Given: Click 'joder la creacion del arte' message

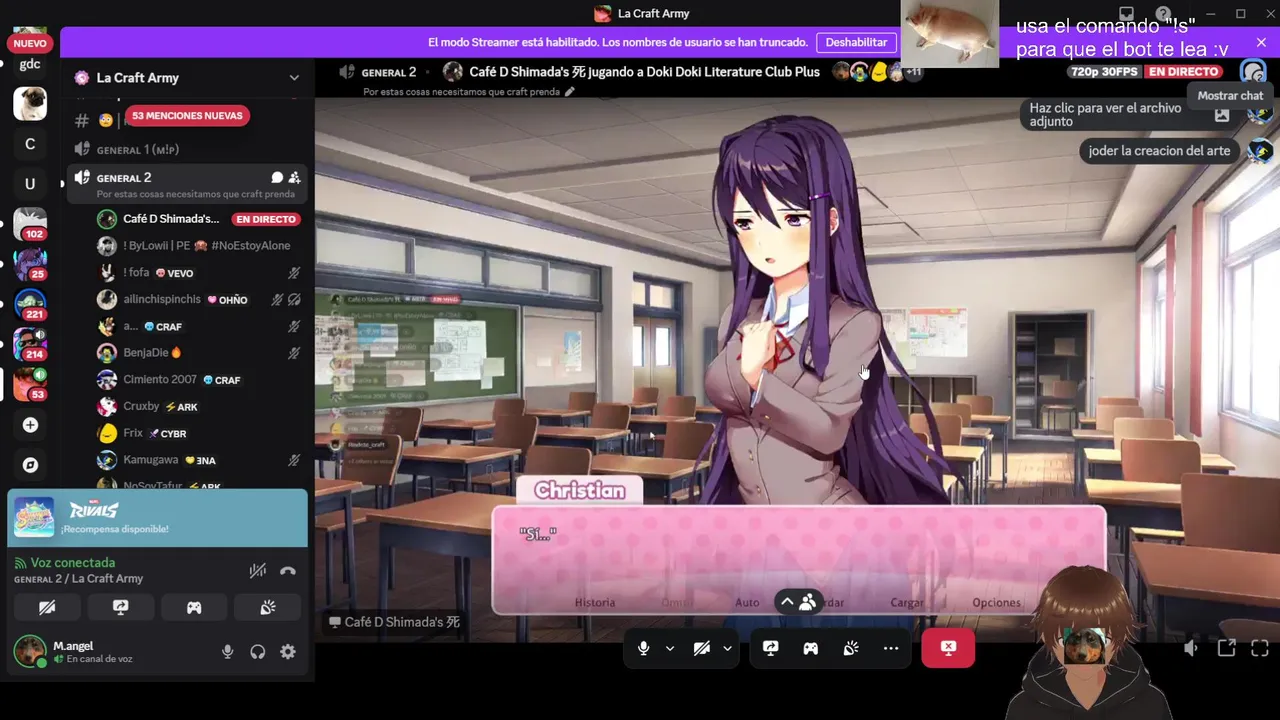Looking at the screenshot, I should [x=1159, y=151].
